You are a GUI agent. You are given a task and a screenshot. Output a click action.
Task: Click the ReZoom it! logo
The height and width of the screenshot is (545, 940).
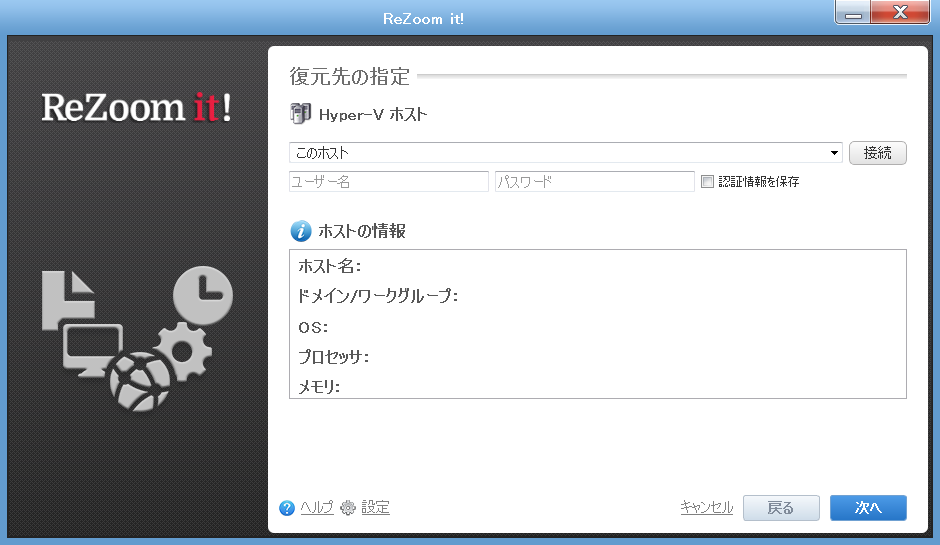click(x=137, y=108)
